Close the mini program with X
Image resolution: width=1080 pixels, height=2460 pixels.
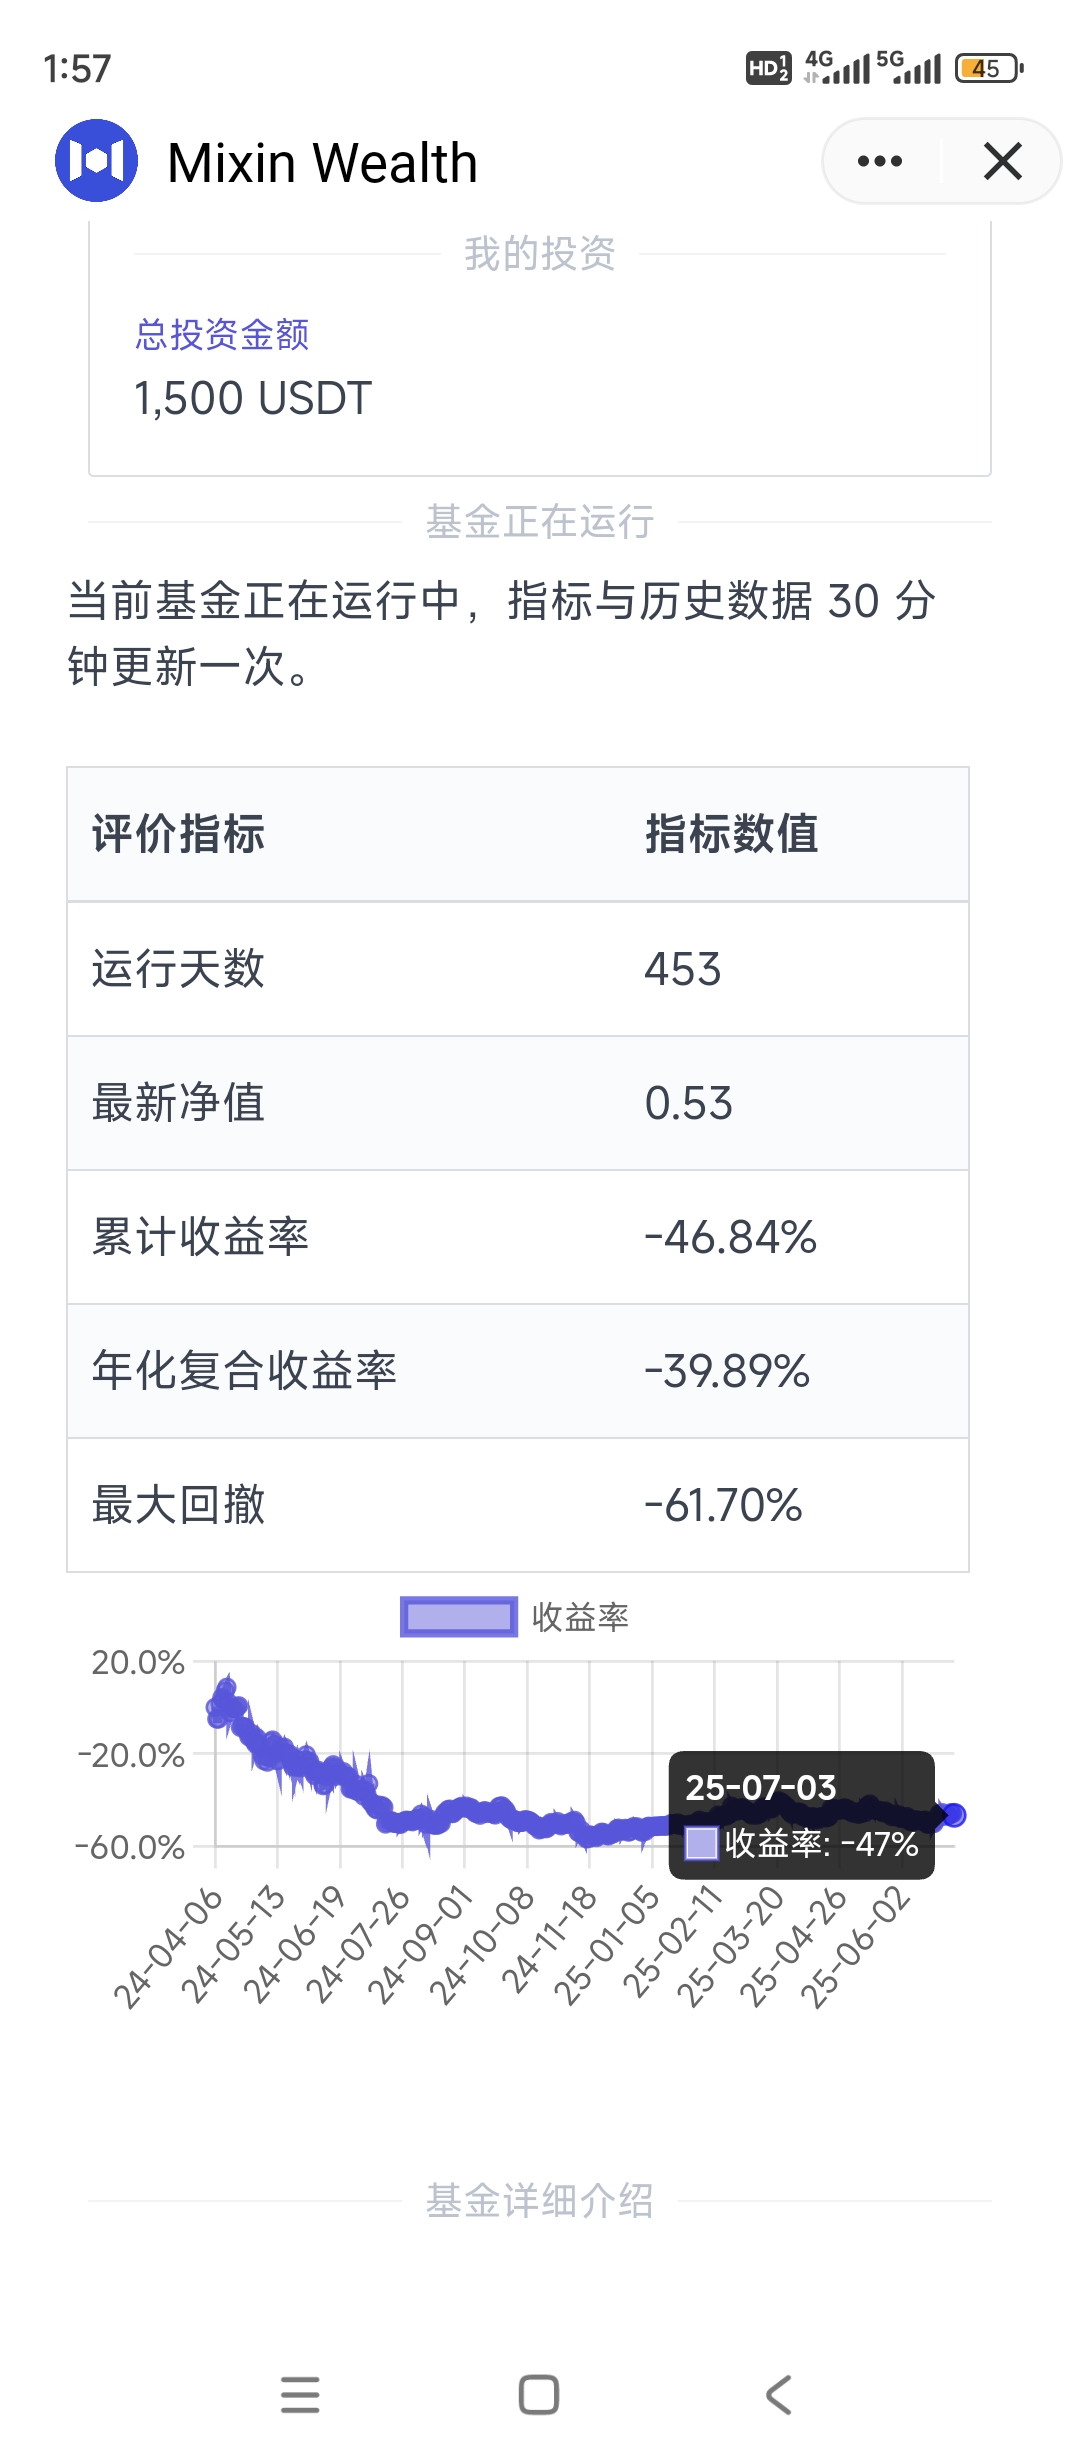tap(1002, 161)
